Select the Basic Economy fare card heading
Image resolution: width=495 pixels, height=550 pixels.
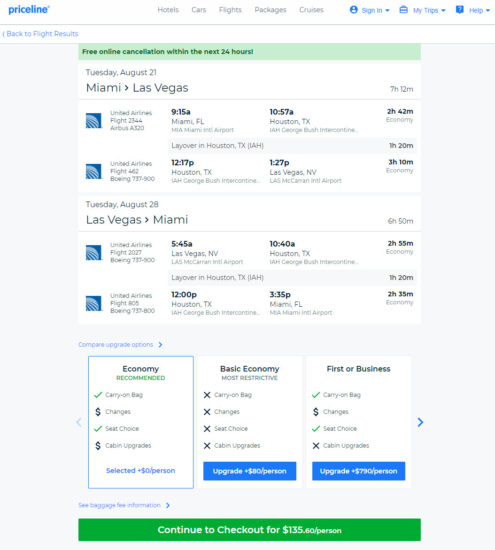pyautogui.click(x=249, y=369)
